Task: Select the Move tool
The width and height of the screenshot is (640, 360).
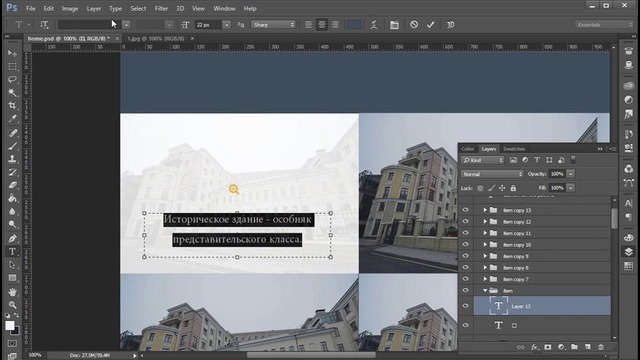Action: pyautogui.click(x=12, y=53)
